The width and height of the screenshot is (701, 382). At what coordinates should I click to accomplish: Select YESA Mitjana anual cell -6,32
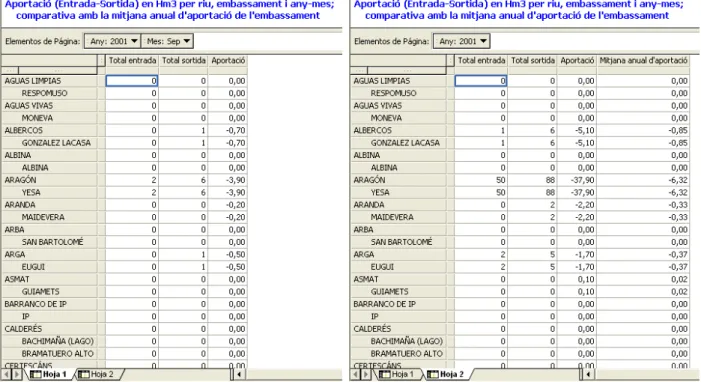click(643, 193)
